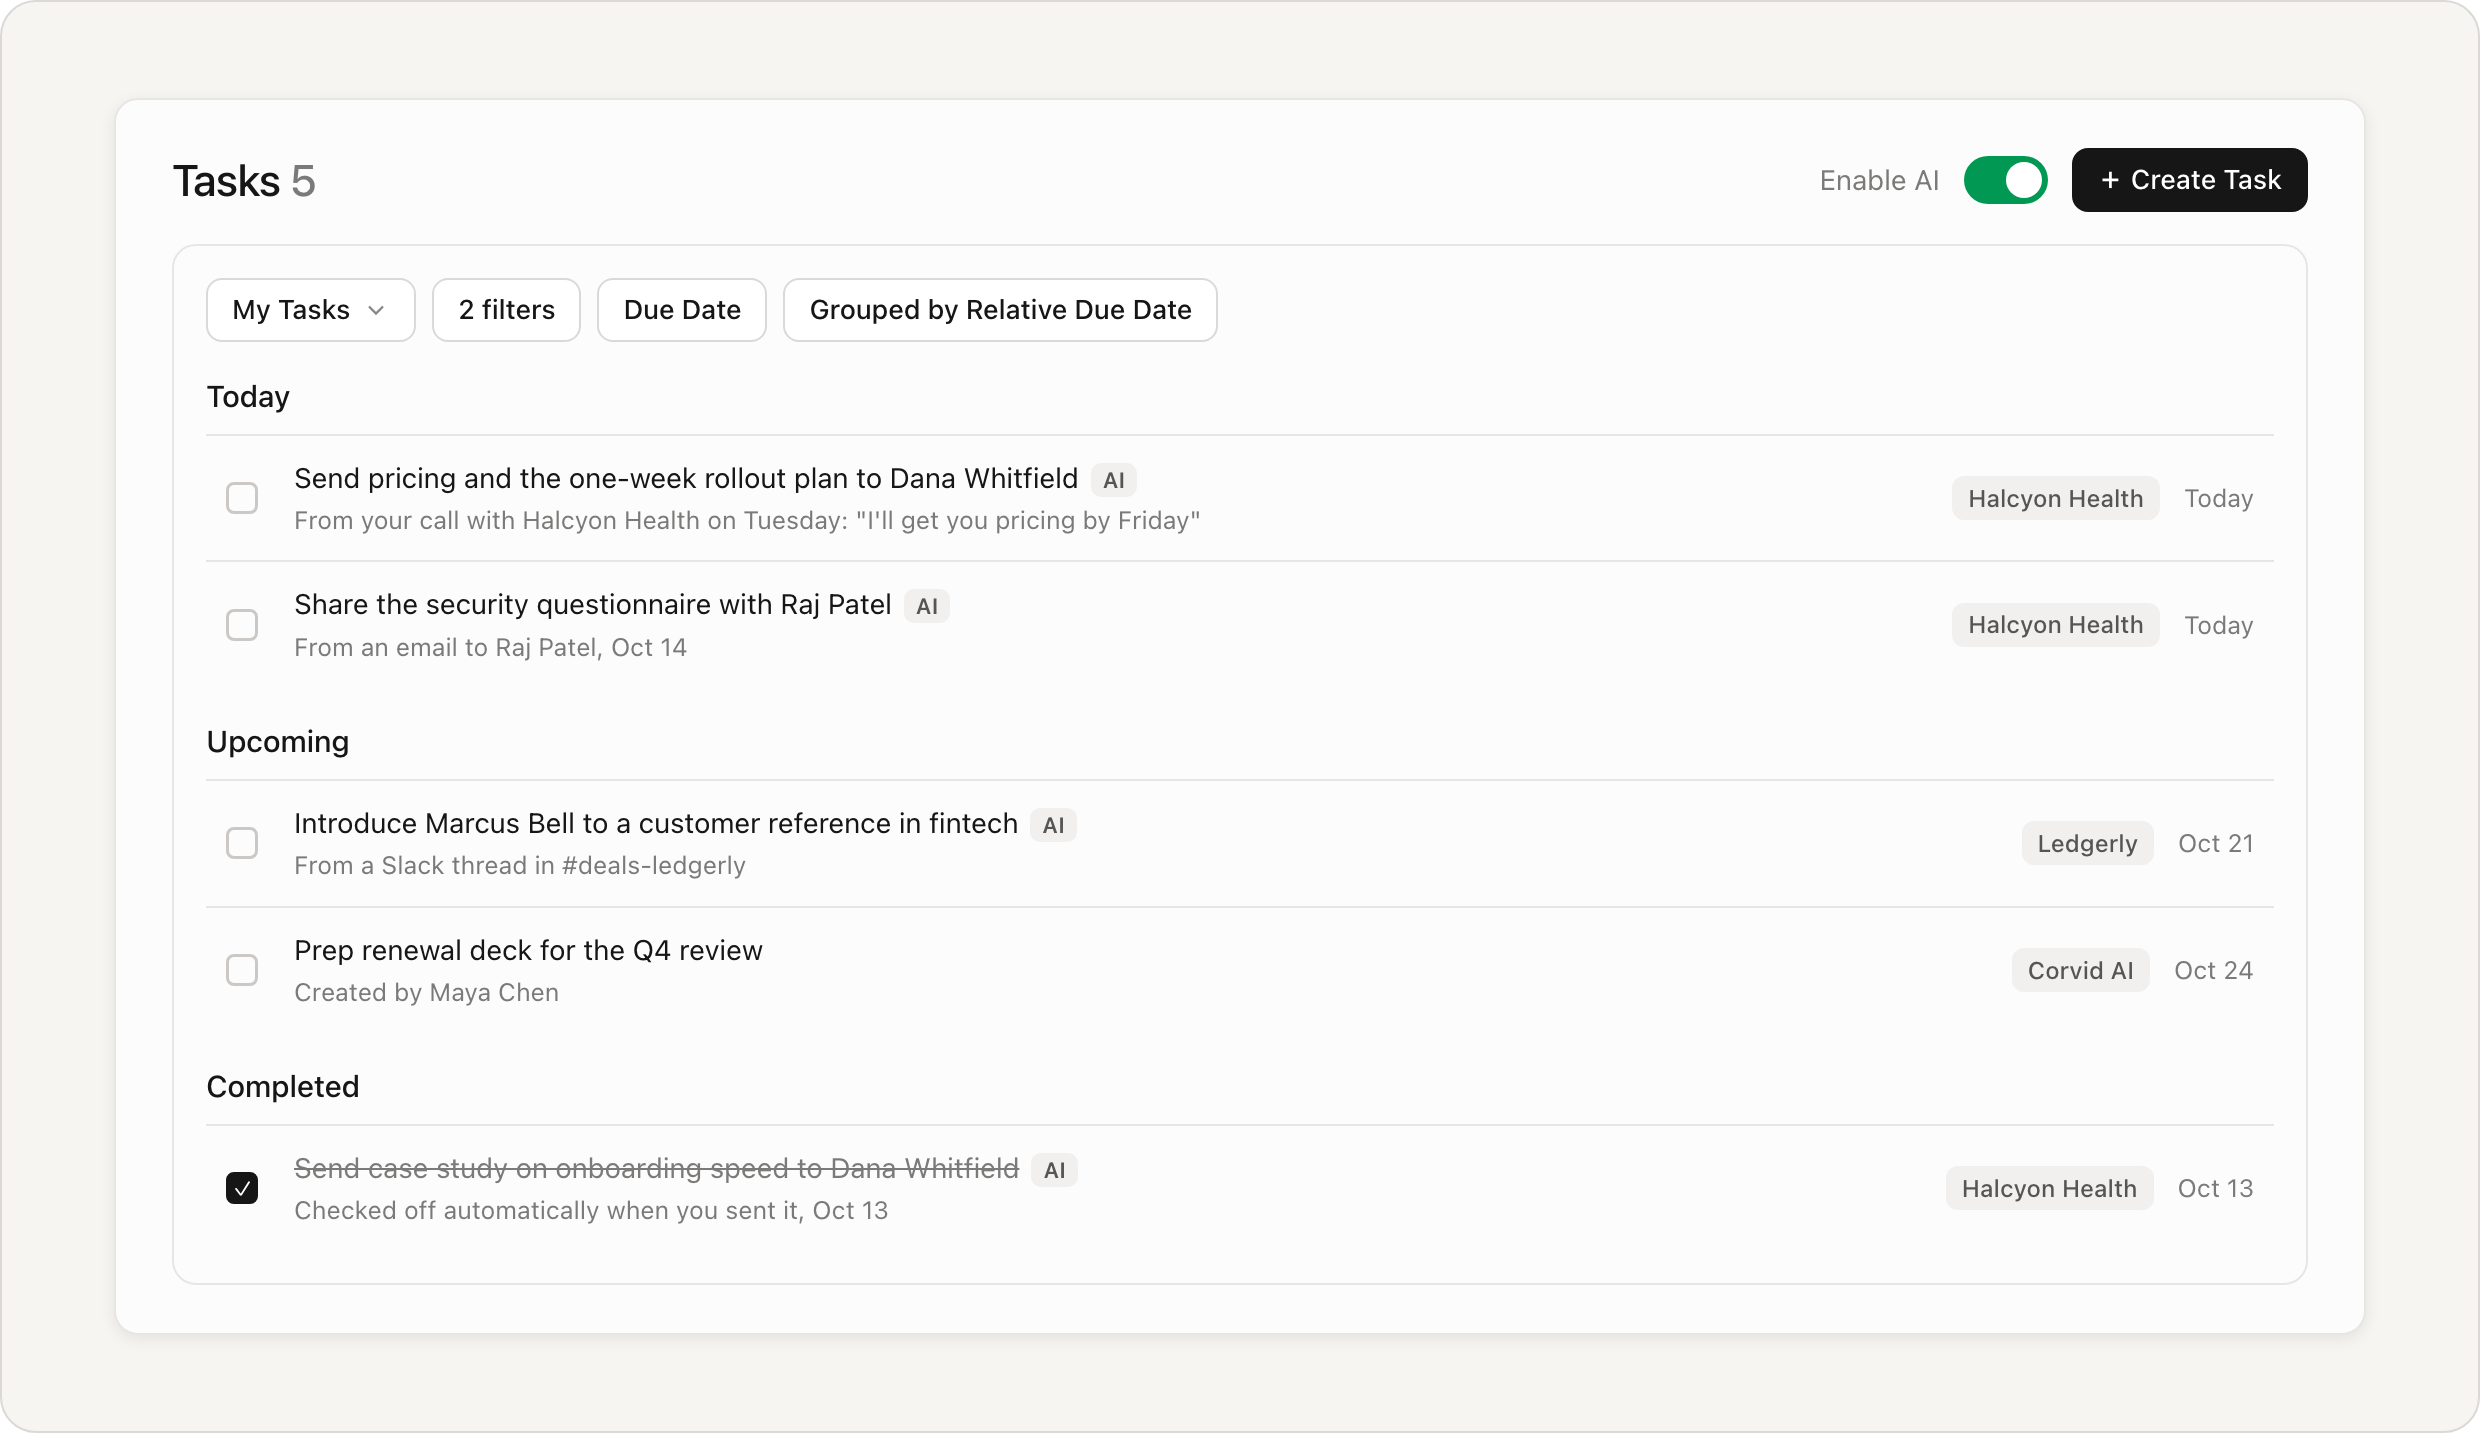
Task: Toggle the Enable AI switch
Action: click(2005, 180)
